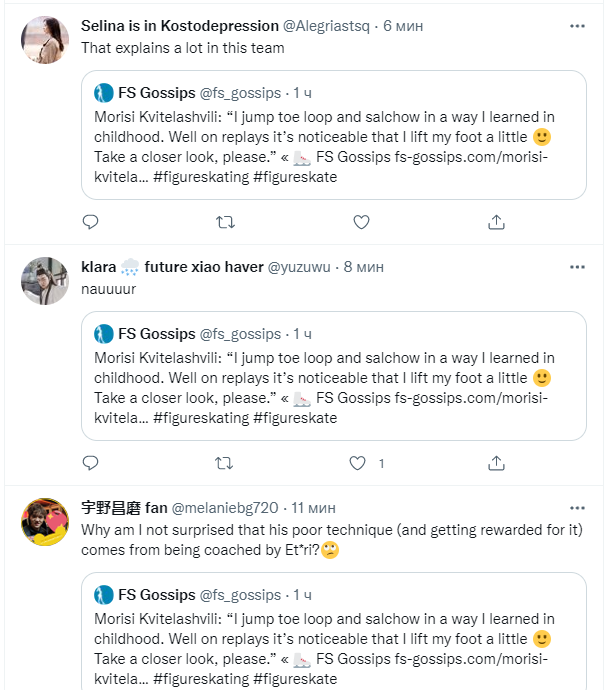Like Selina's tweet
Viewport: 605px width, 690px height.
pos(362,222)
